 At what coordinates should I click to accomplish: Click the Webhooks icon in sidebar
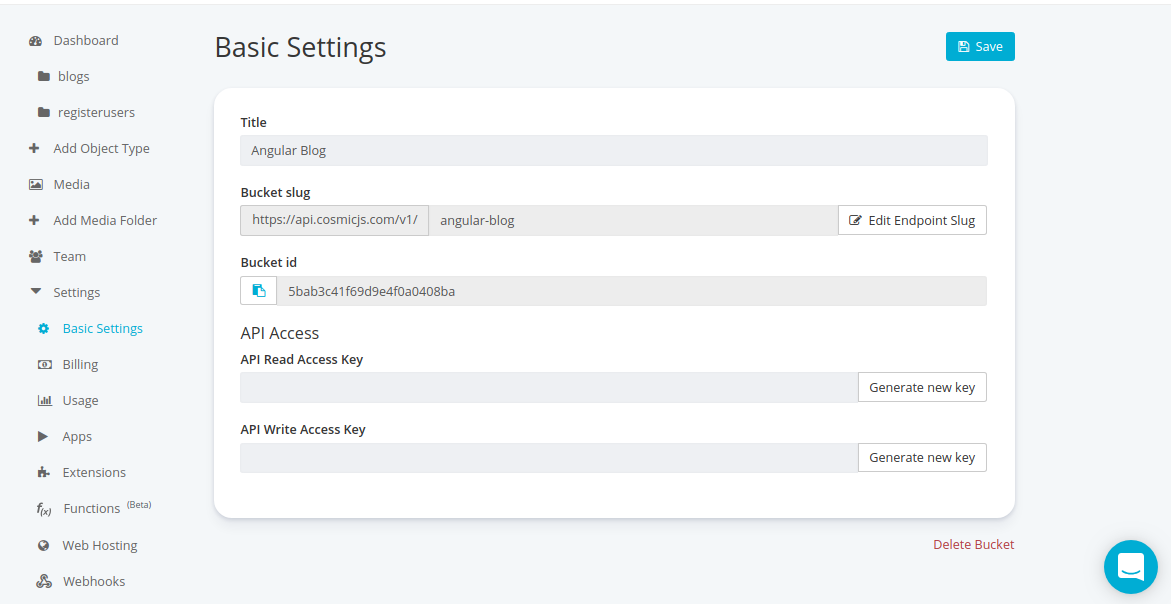[44, 582]
